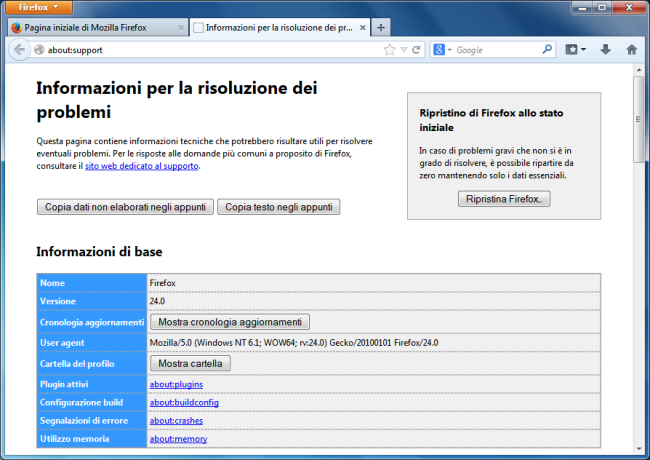Open the Google search engine selector
650x460 pixels.
coord(442,50)
